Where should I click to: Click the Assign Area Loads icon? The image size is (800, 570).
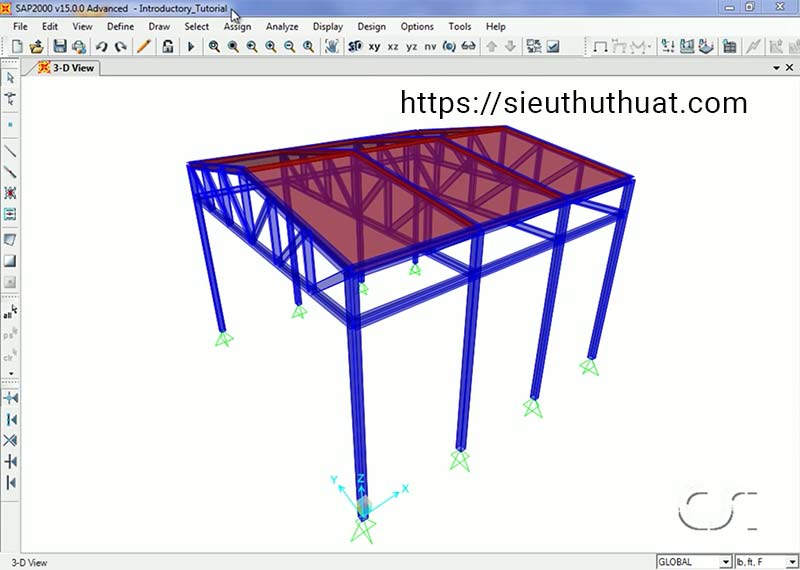pyautogui.click(x=706, y=47)
